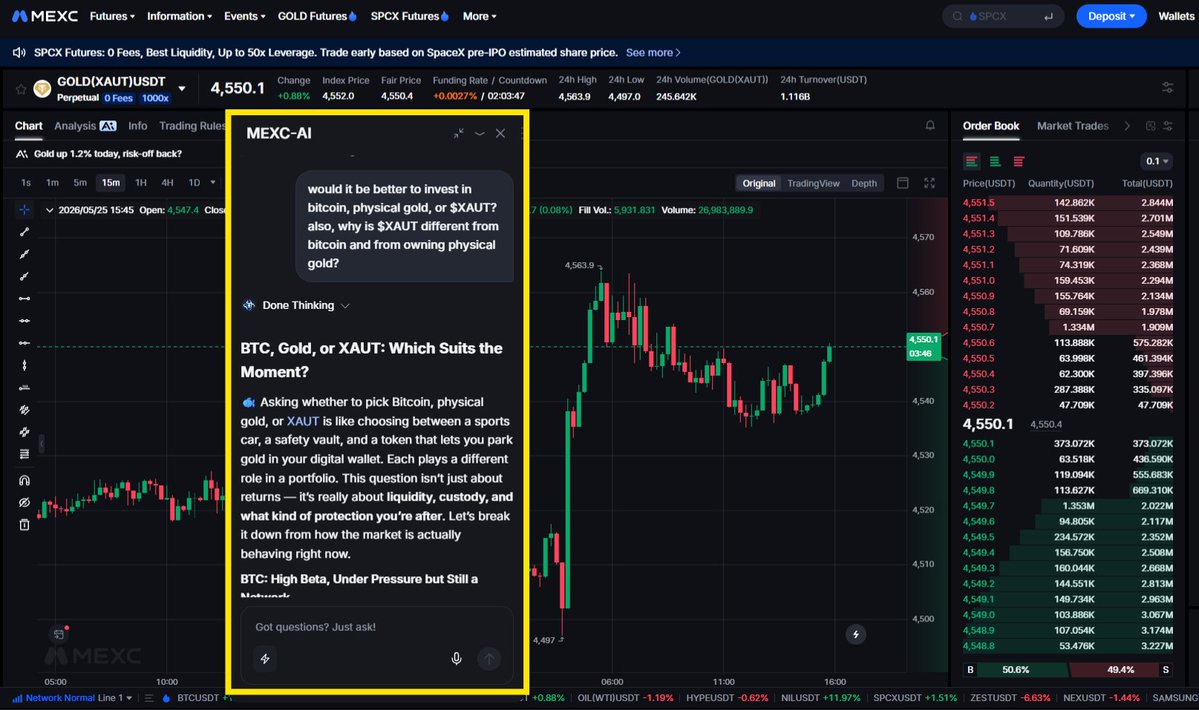Click the 49.4% sell ratio bar
This screenshot has width=1199, height=710.
pos(1115,669)
